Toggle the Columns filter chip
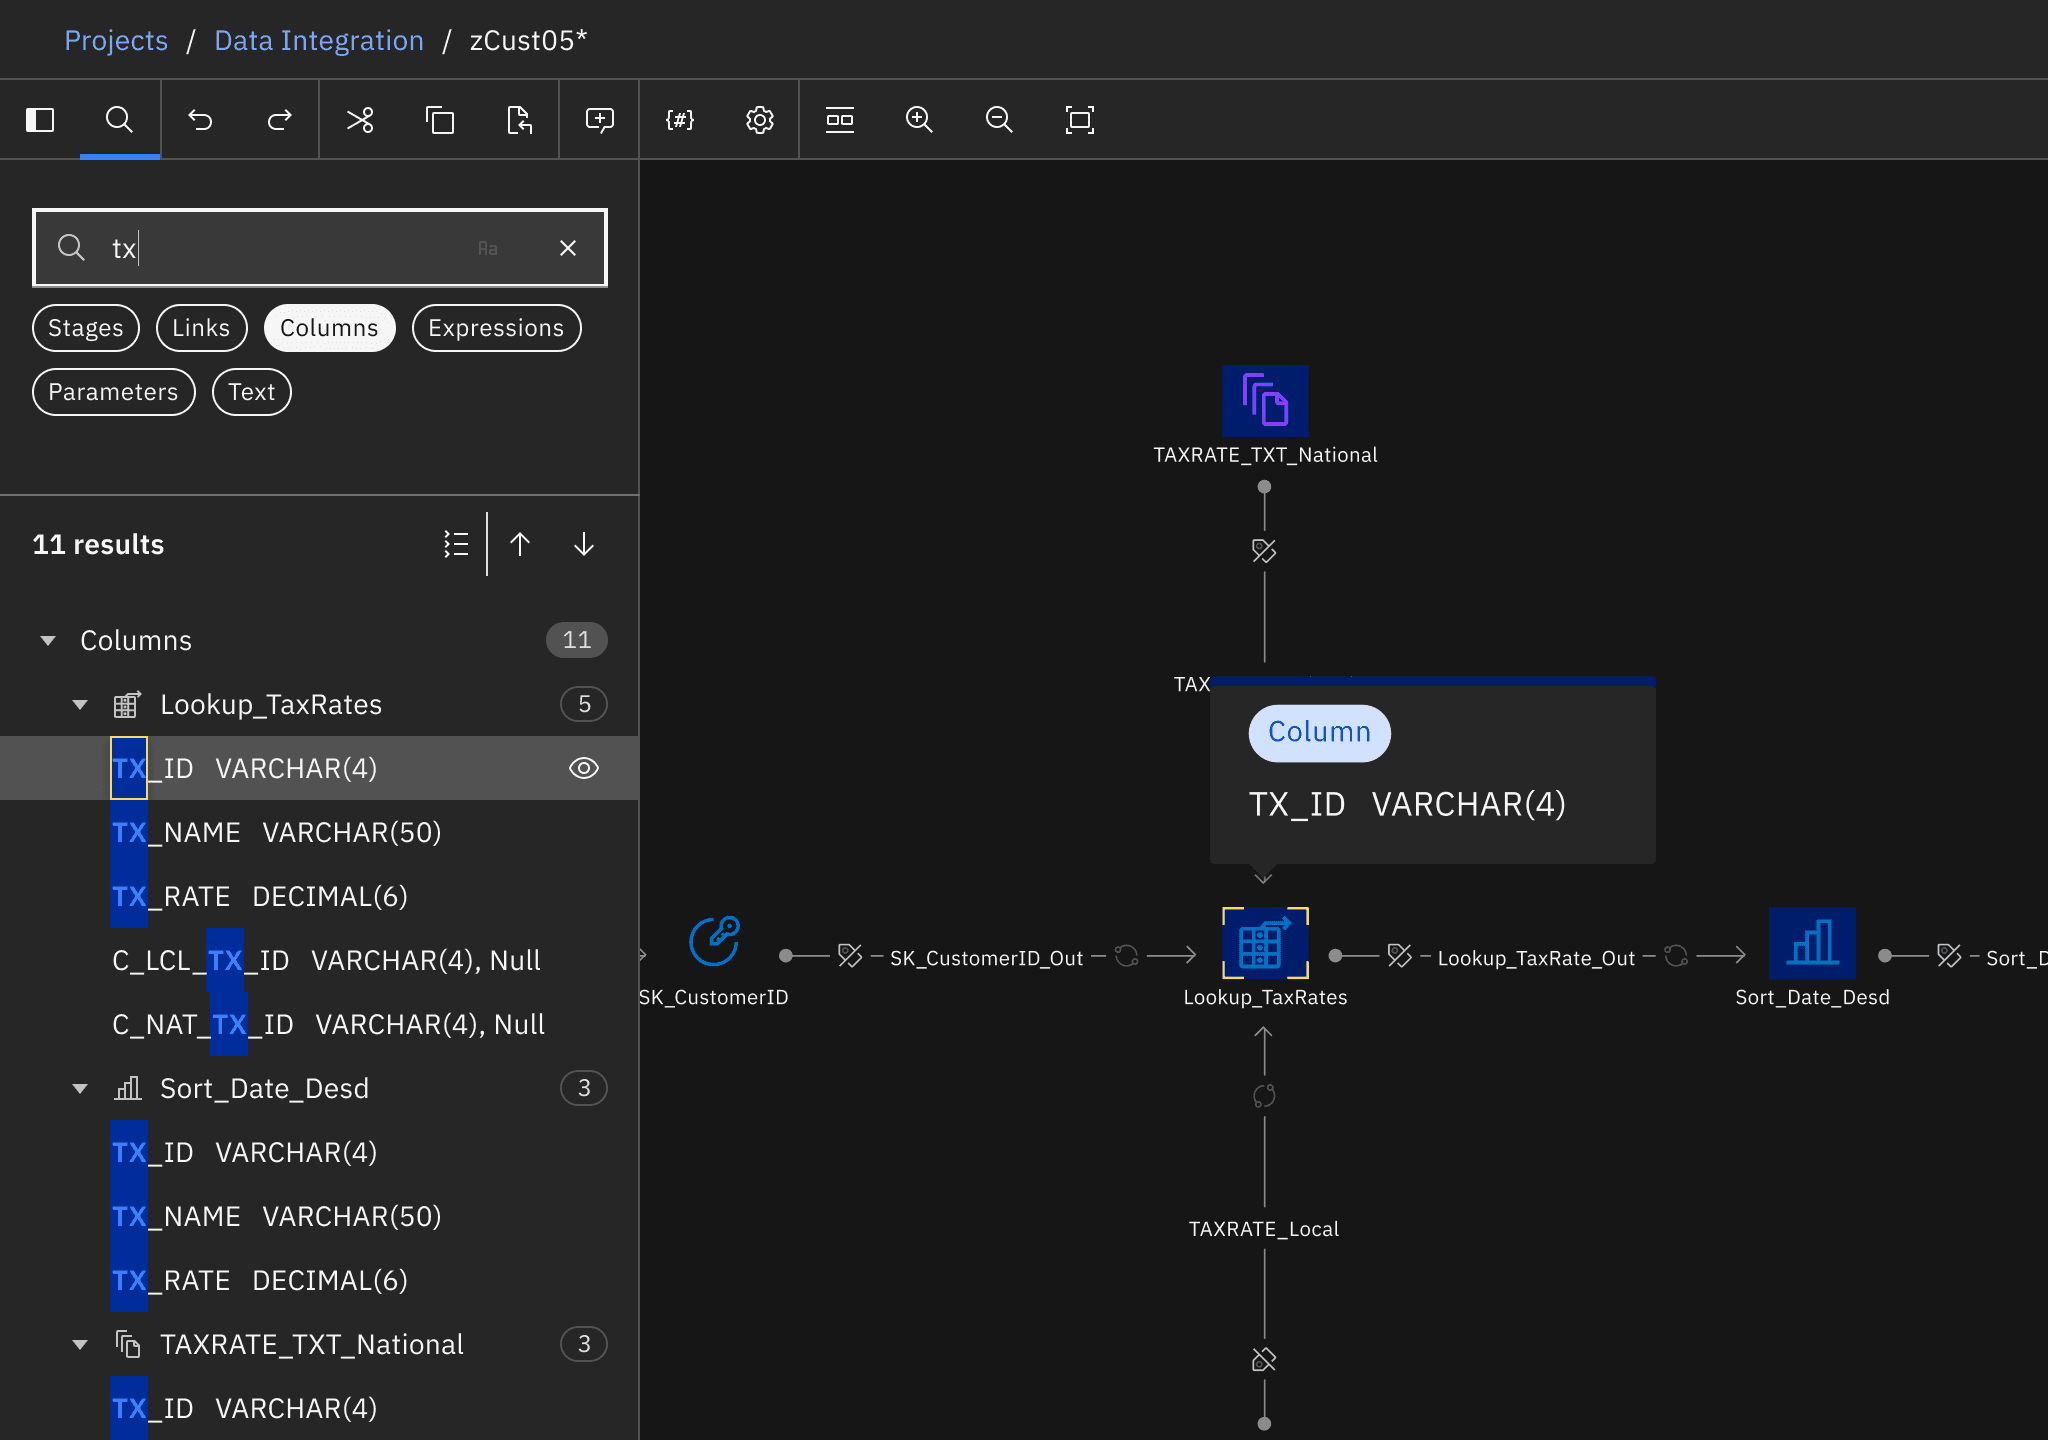 coord(329,328)
